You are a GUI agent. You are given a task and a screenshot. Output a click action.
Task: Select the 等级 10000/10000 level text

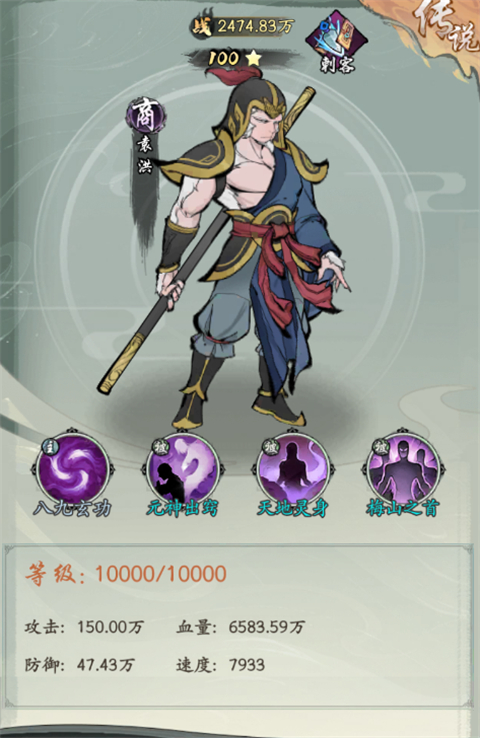click(126, 574)
